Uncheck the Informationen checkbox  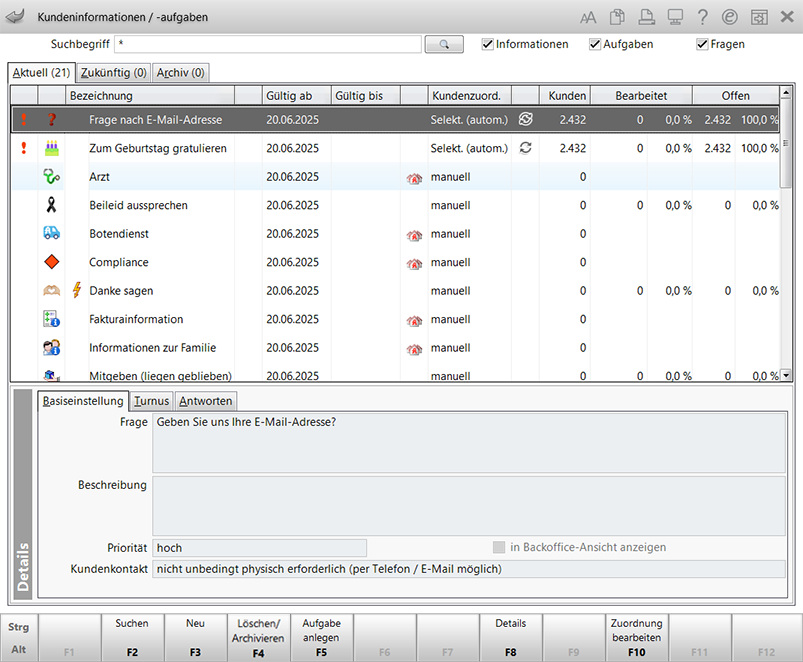pos(488,44)
